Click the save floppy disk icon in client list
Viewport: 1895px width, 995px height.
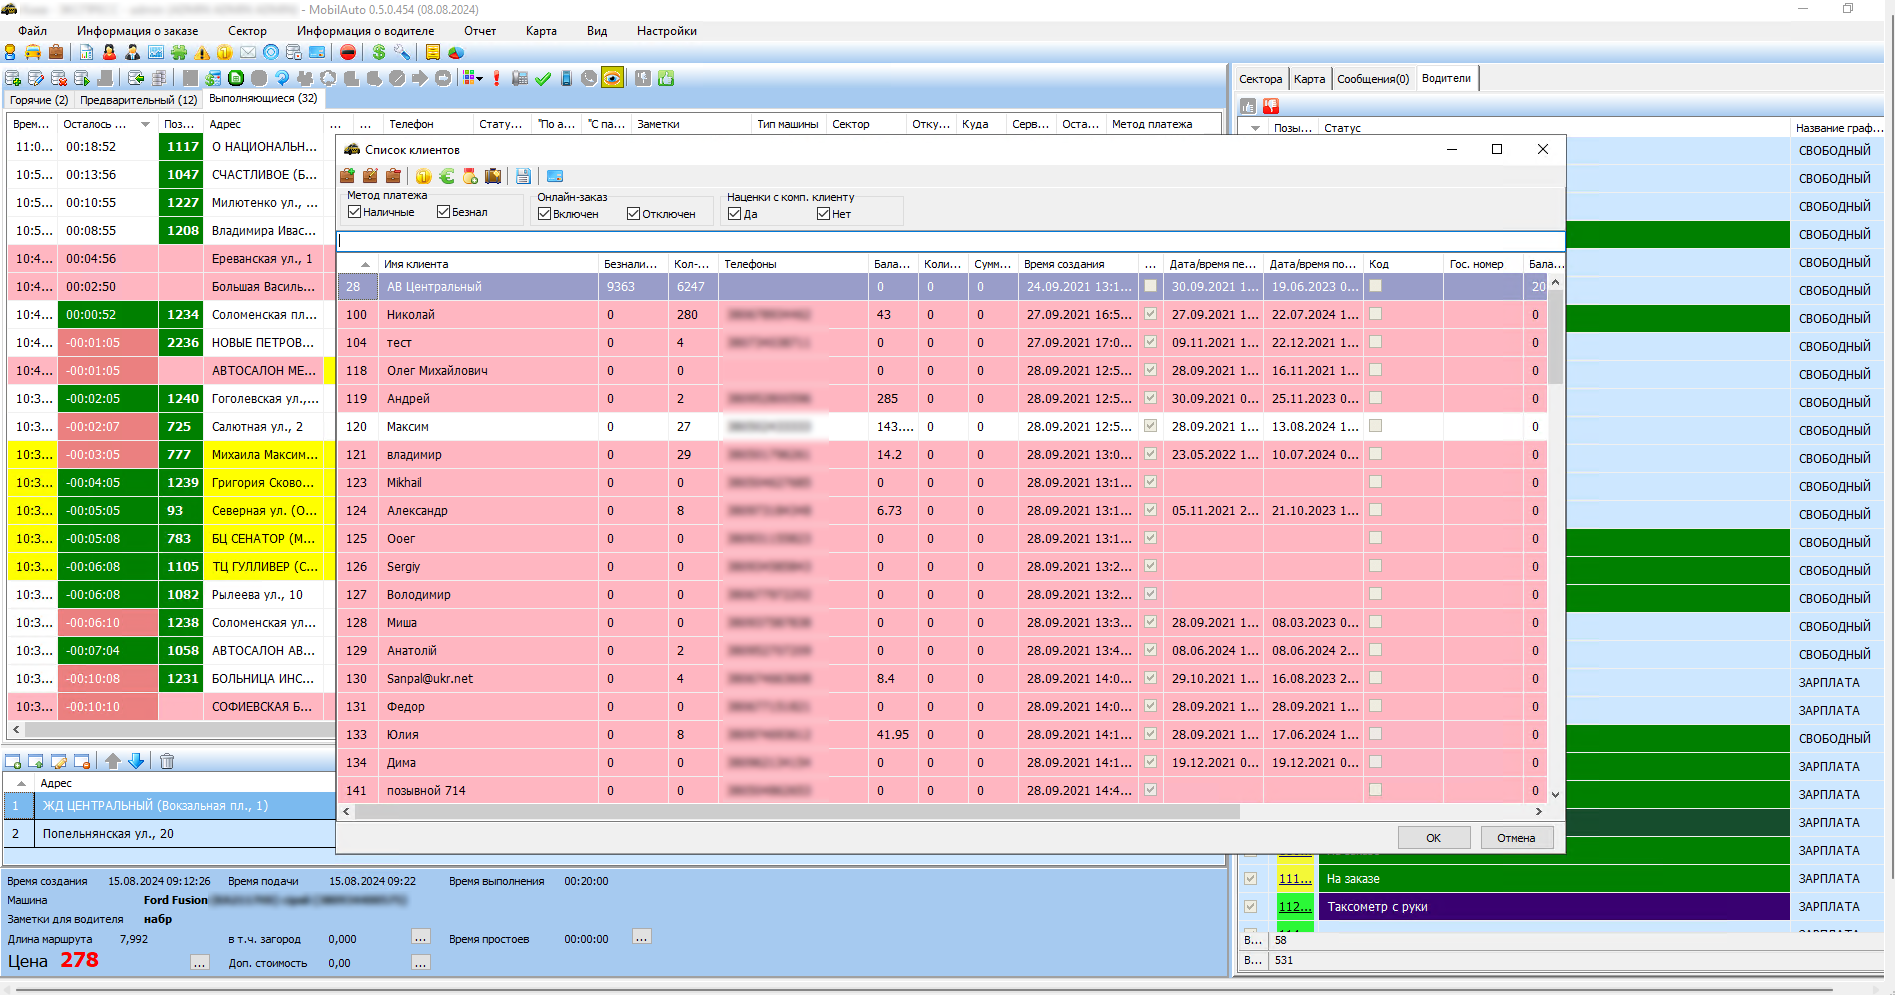pos(523,176)
